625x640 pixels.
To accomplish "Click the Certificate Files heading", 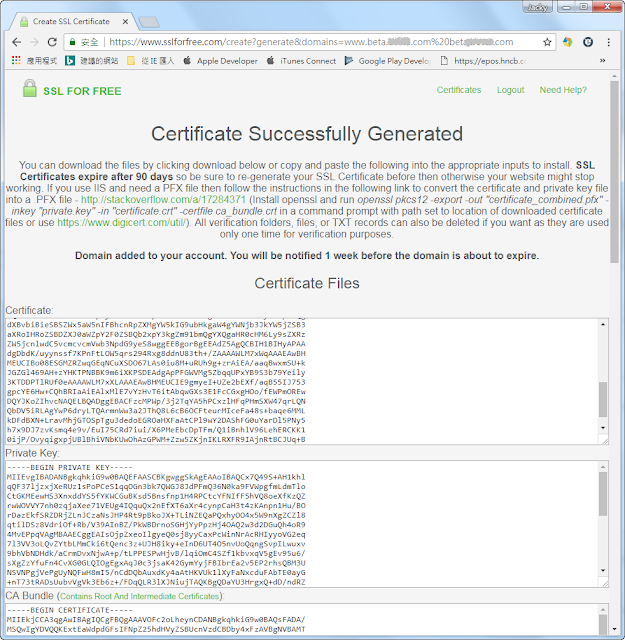I will (x=307, y=283).
